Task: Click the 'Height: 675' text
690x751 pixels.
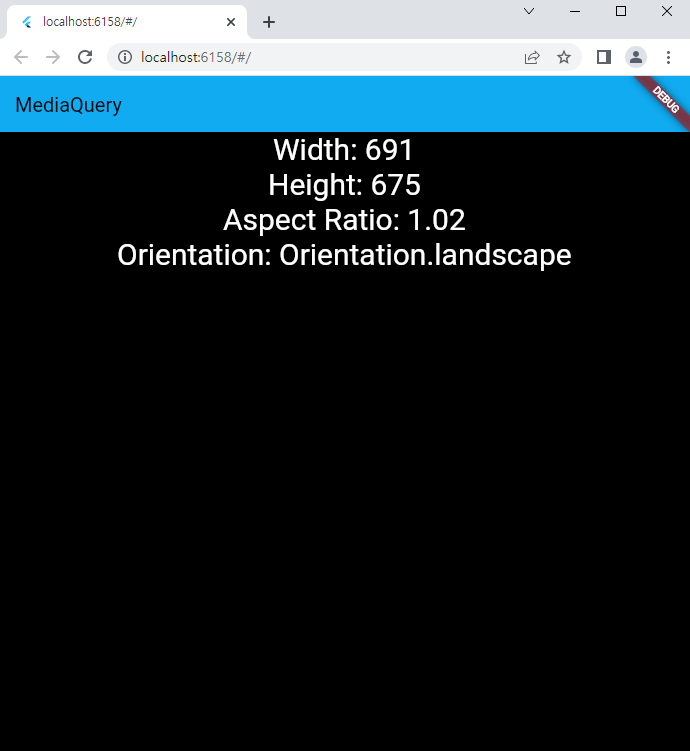Action: (344, 185)
